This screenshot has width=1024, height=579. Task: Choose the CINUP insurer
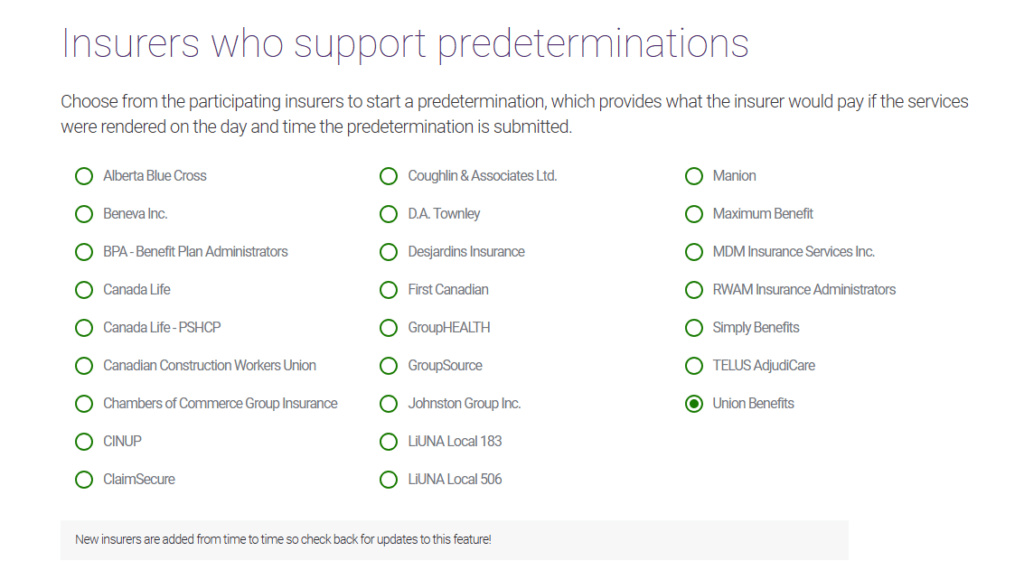[x=84, y=441]
